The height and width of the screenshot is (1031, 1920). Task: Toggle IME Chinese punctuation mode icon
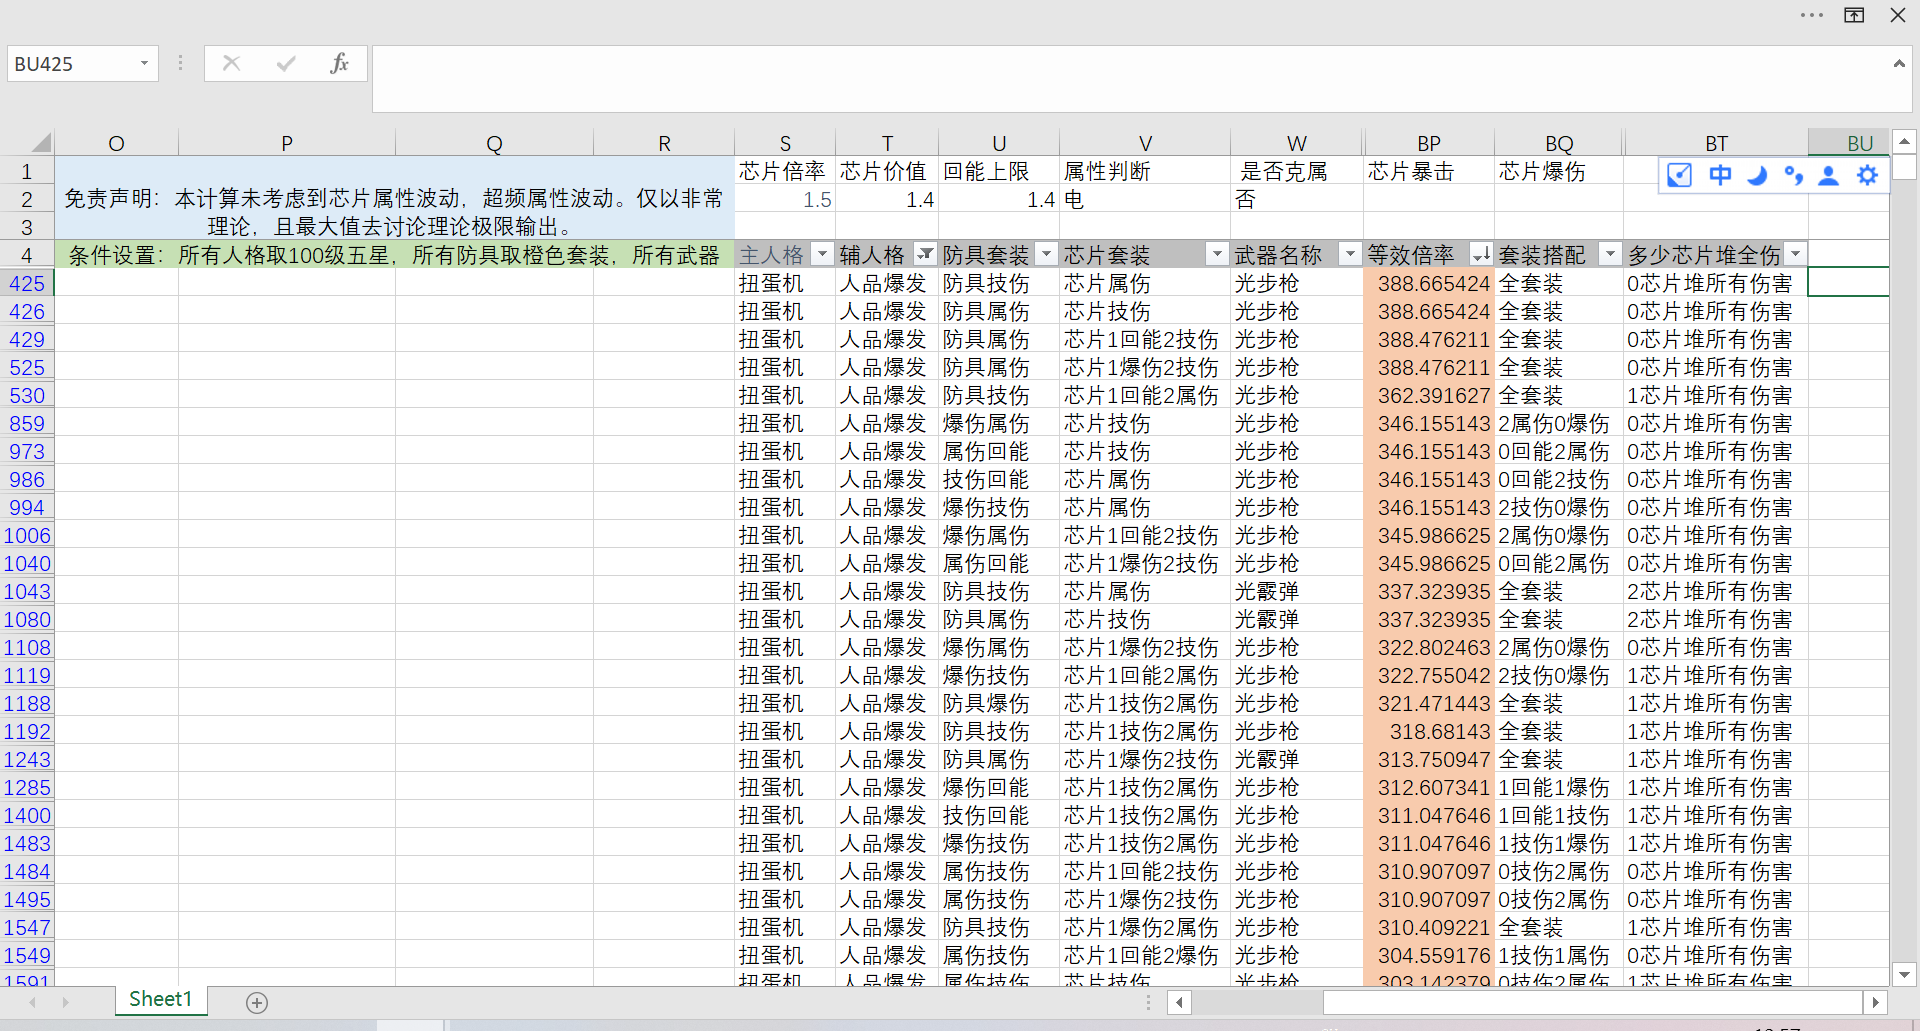click(1793, 175)
